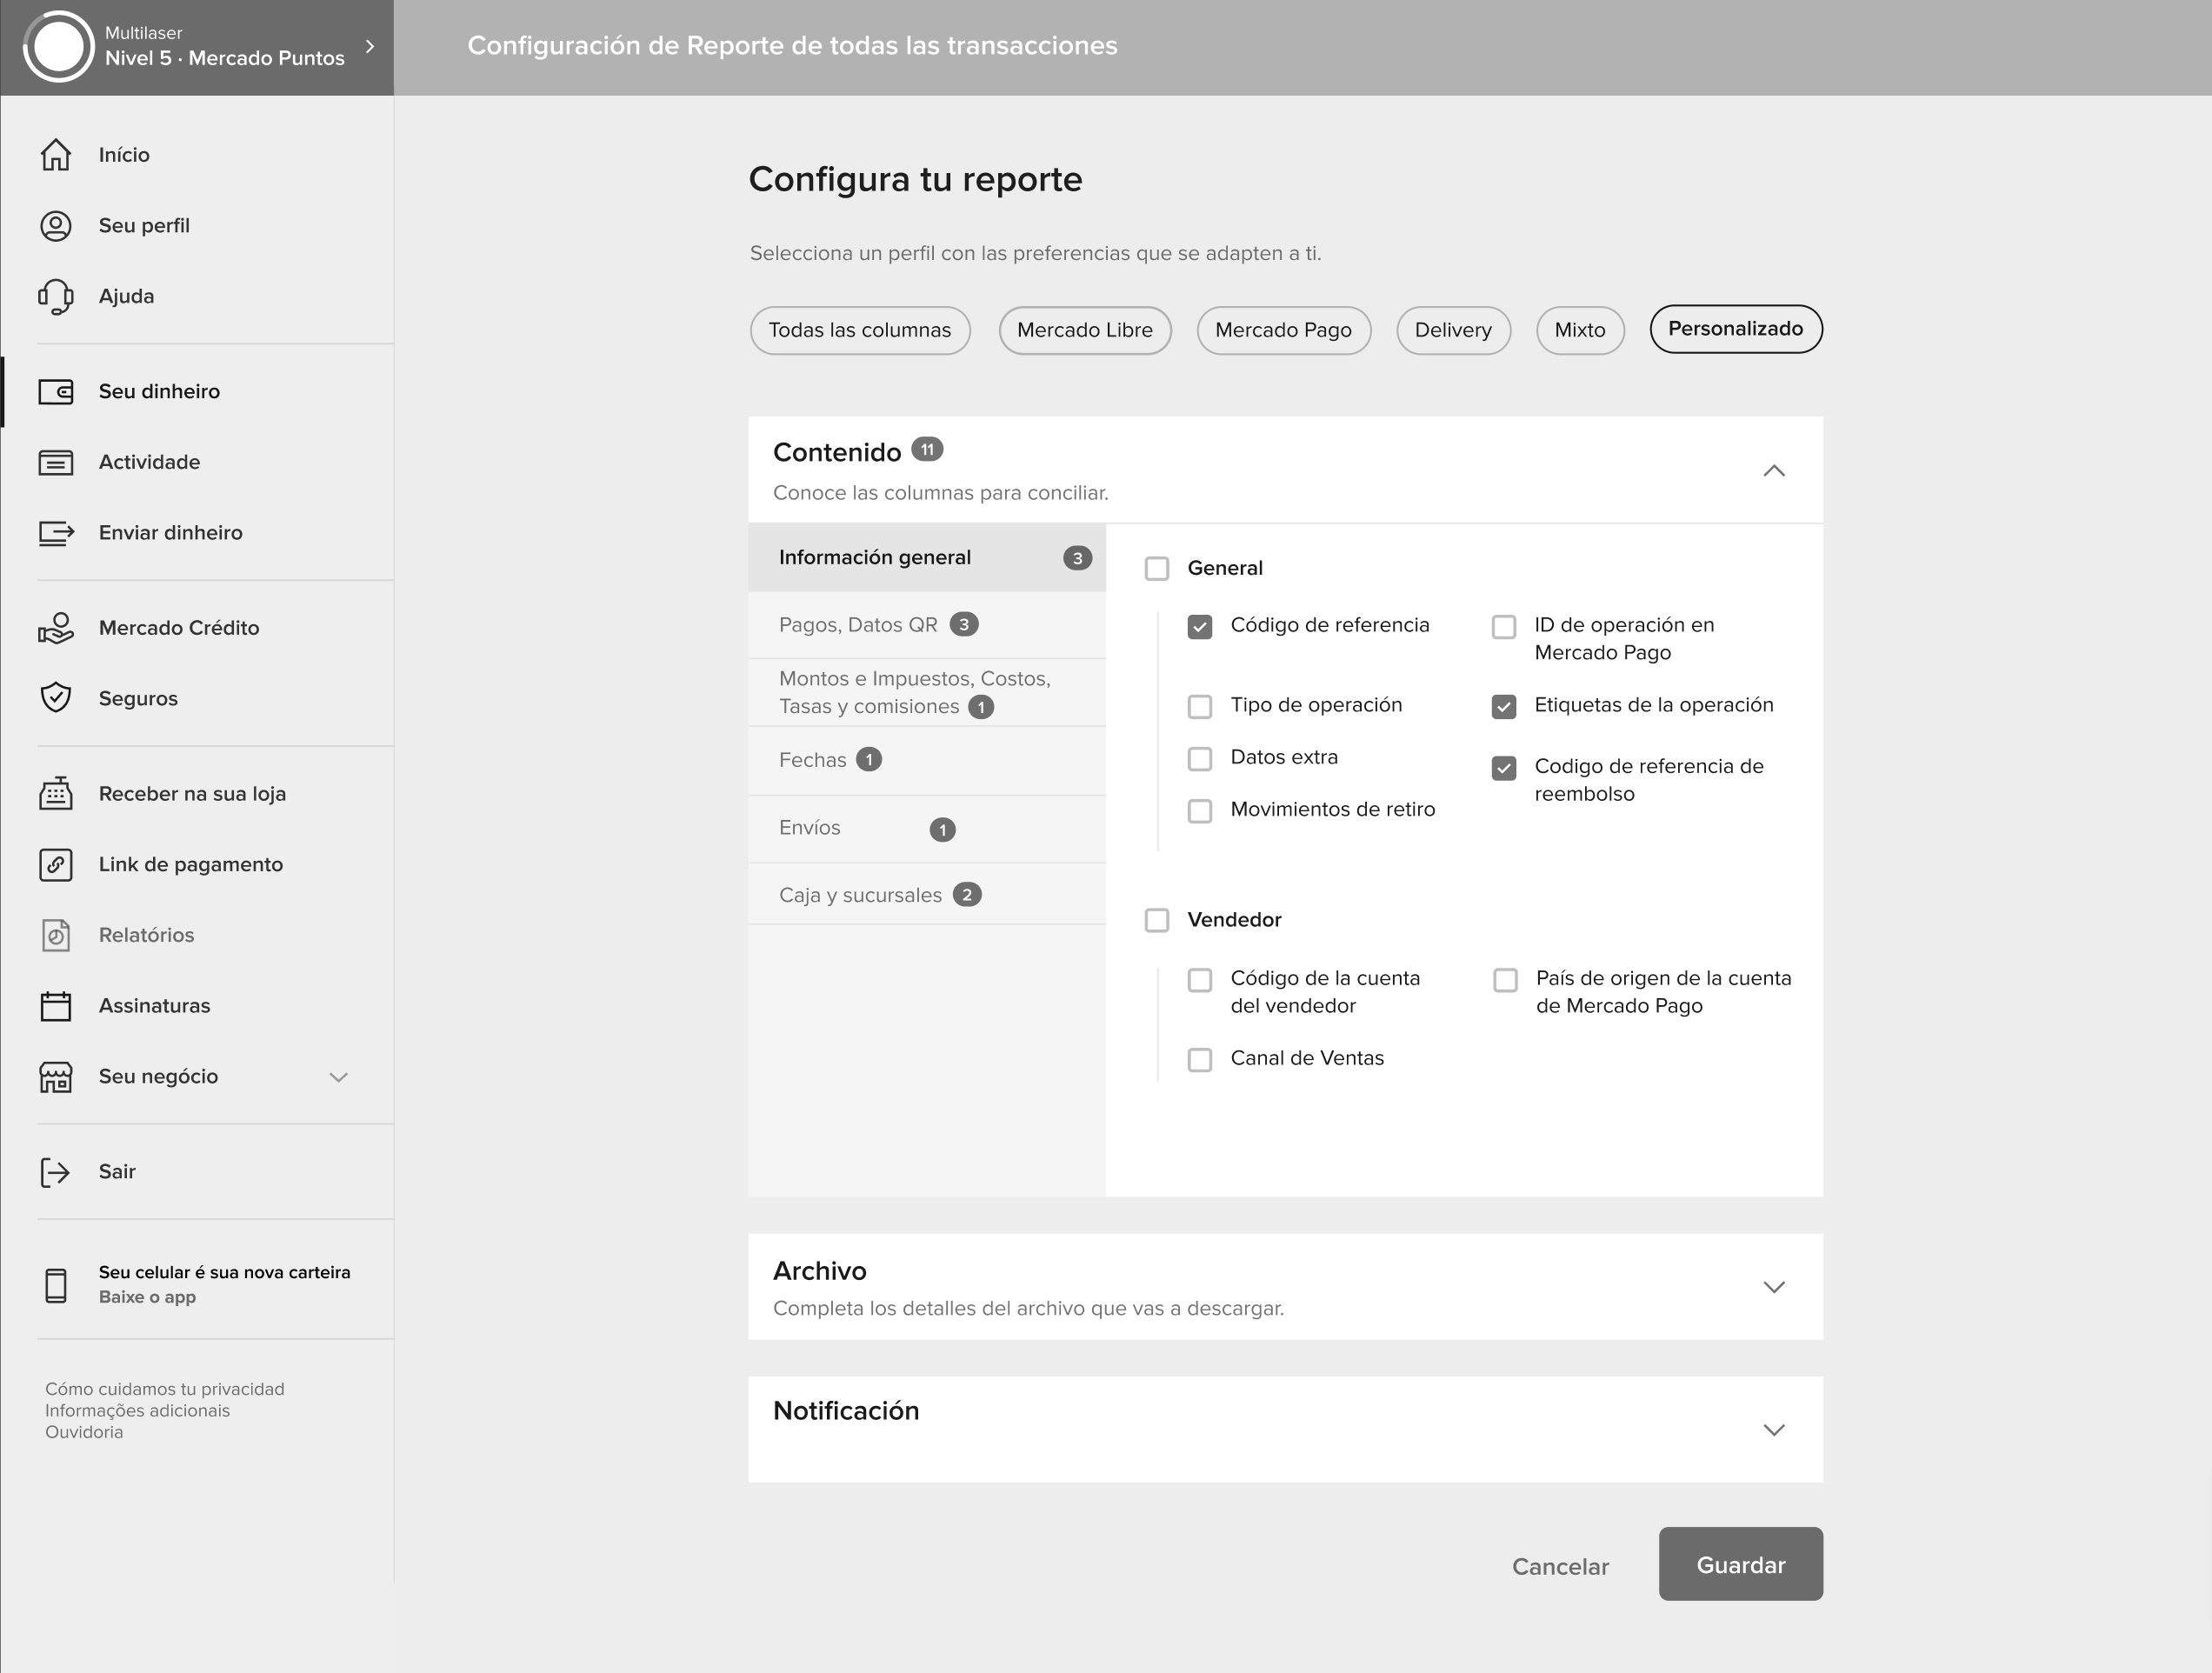The width and height of the screenshot is (2212, 1673).
Task: Open the Ajuda headset icon
Action: (x=56, y=296)
